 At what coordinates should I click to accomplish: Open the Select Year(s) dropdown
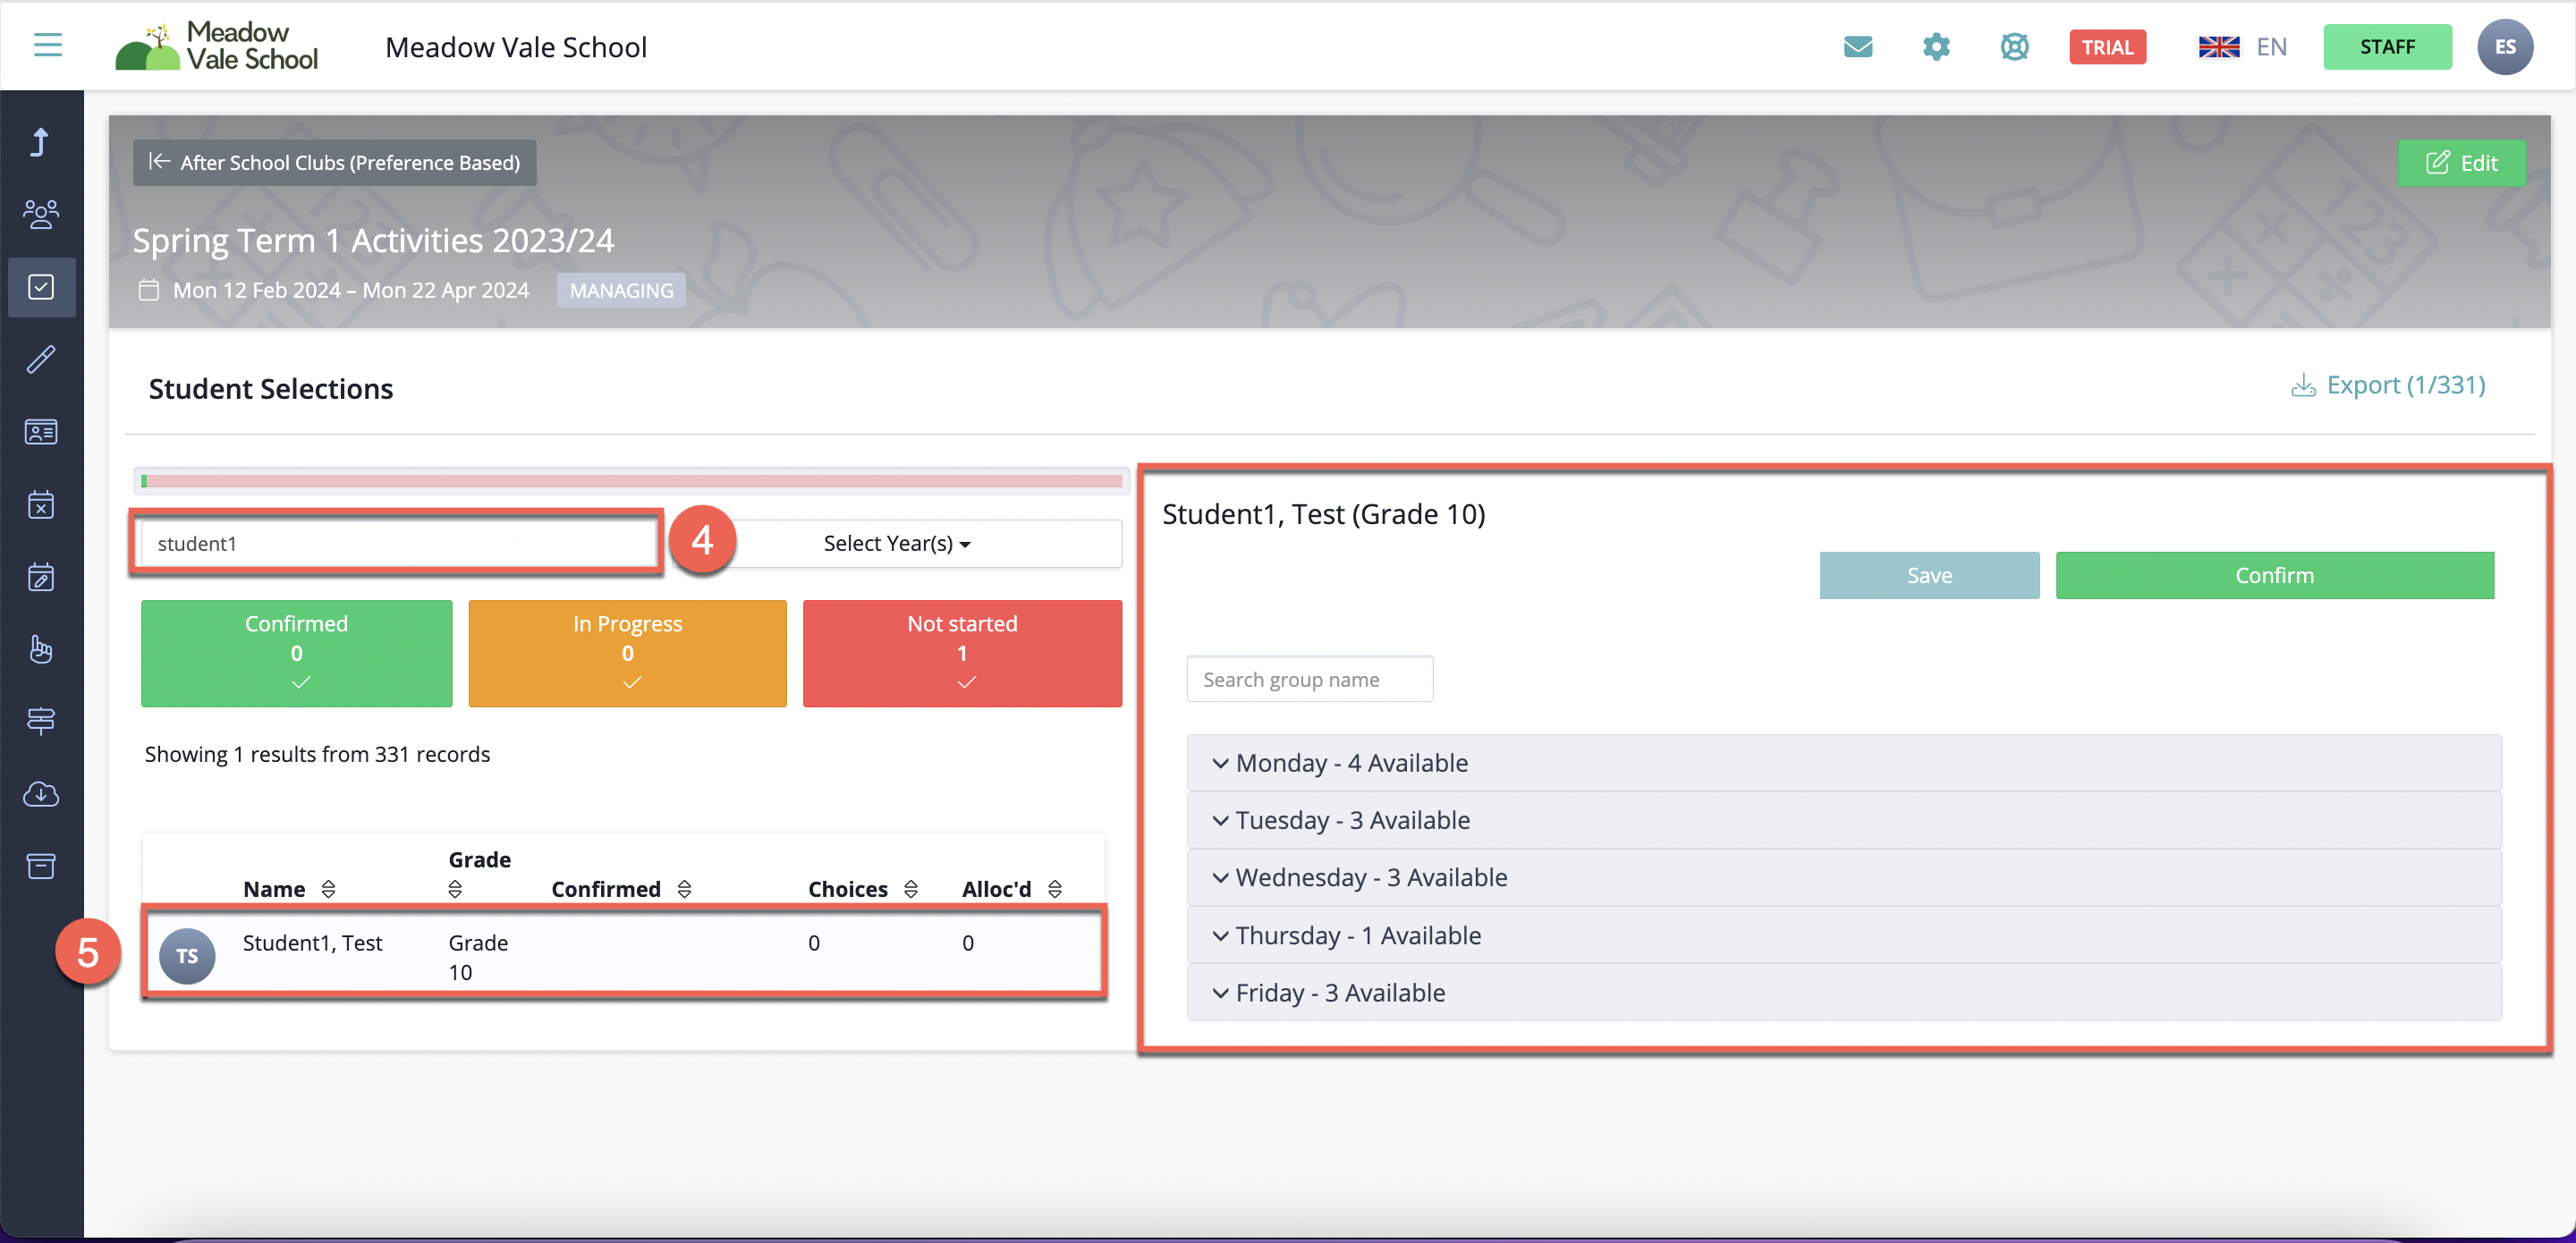pyautogui.click(x=897, y=544)
